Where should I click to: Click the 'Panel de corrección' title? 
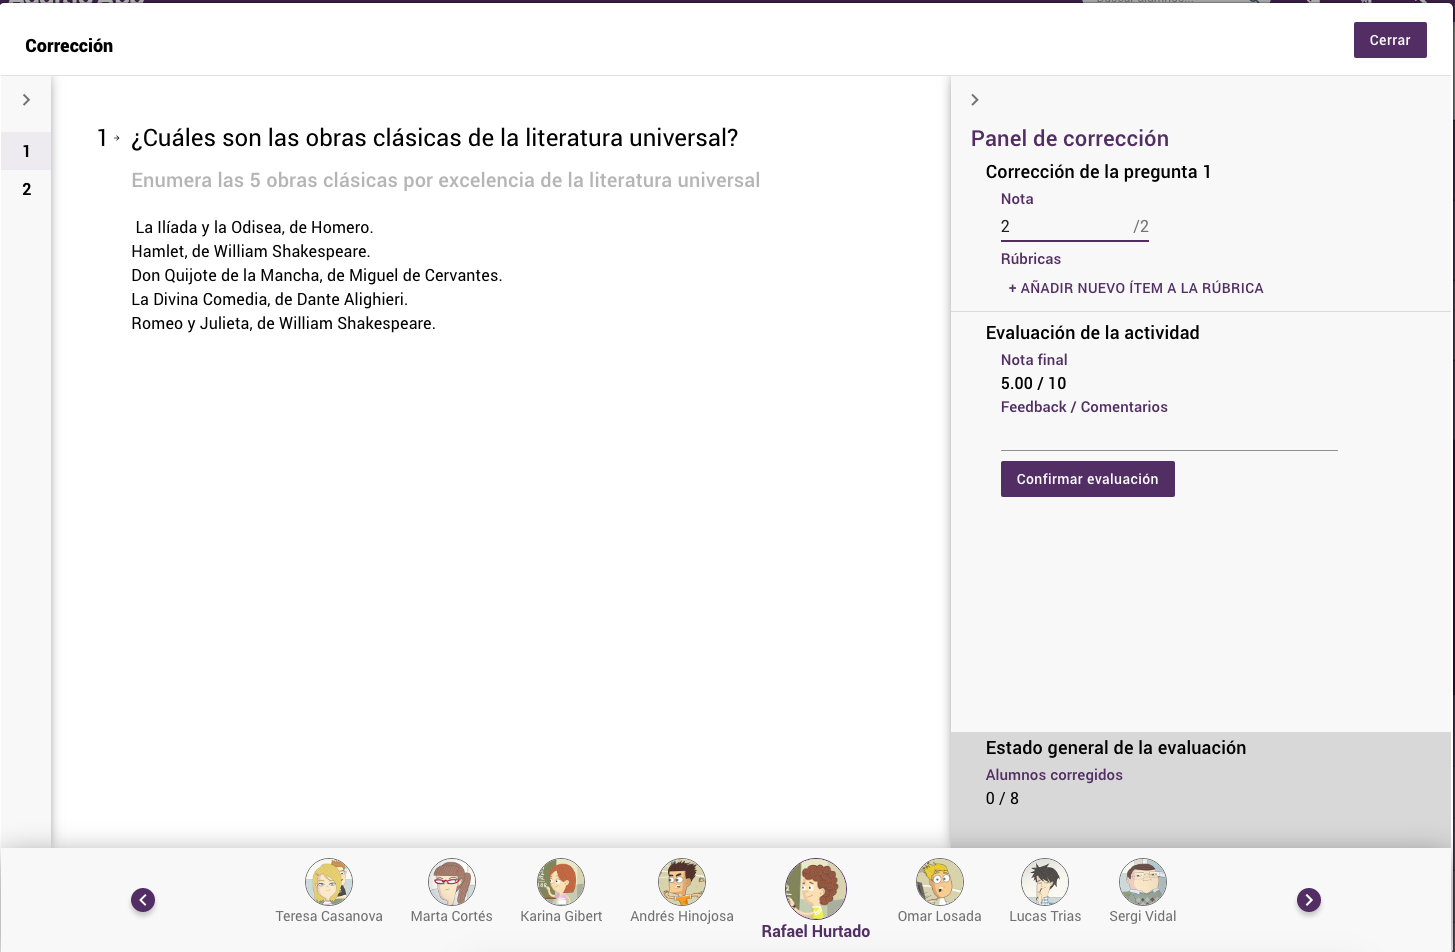[x=1070, y=139]
